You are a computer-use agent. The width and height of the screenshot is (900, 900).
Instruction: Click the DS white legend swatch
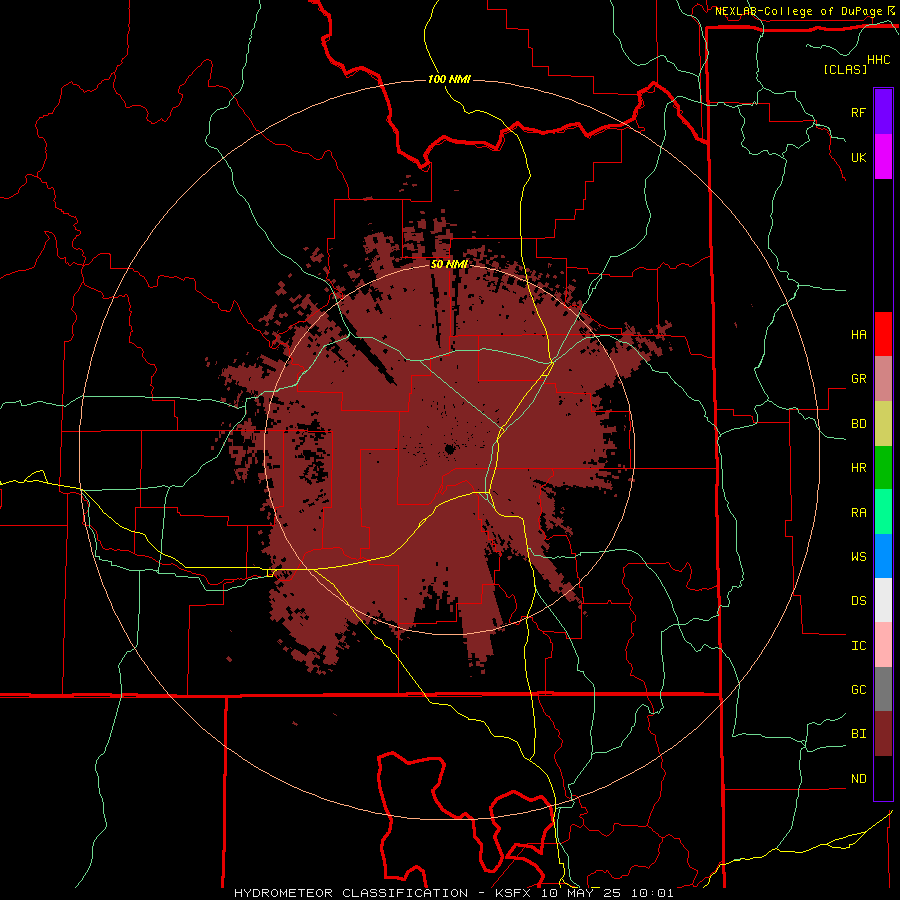883,600
